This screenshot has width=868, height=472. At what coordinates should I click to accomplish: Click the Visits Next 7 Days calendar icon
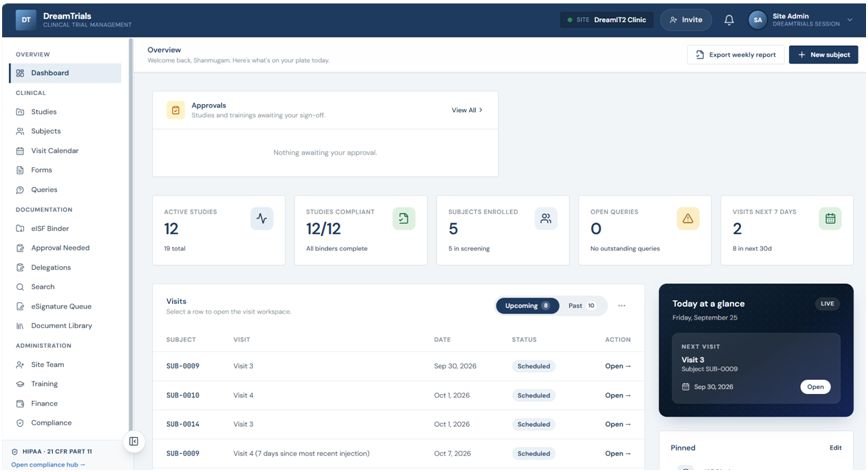tap(830, 219)
